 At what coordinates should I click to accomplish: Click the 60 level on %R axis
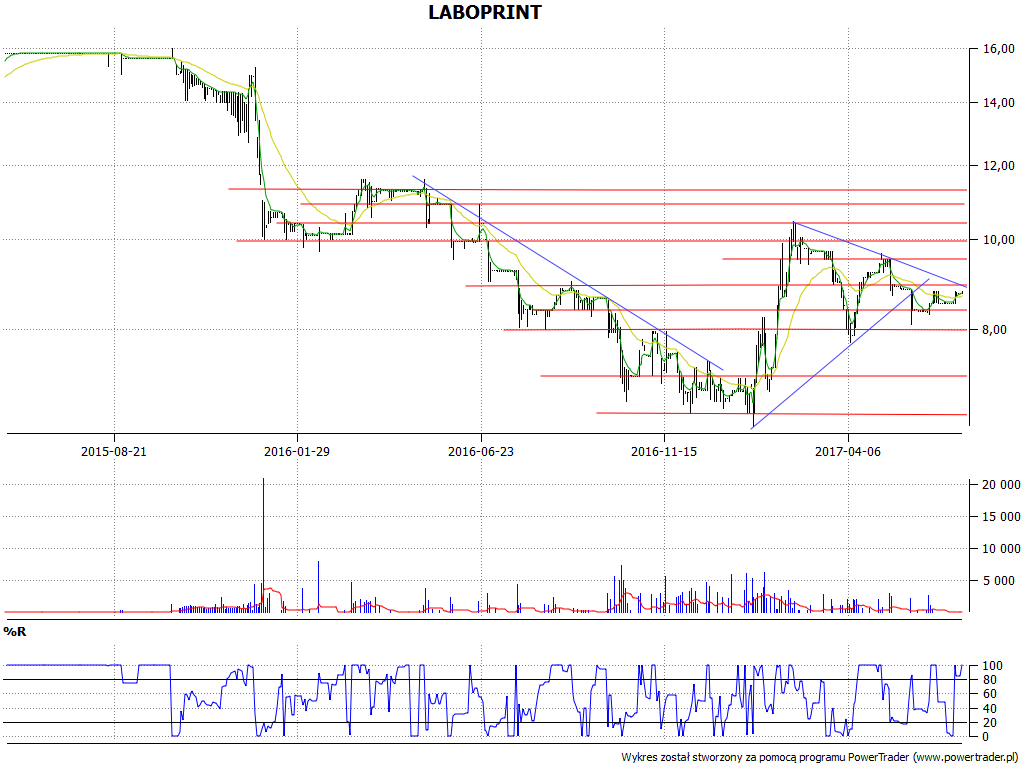(991, 694)
